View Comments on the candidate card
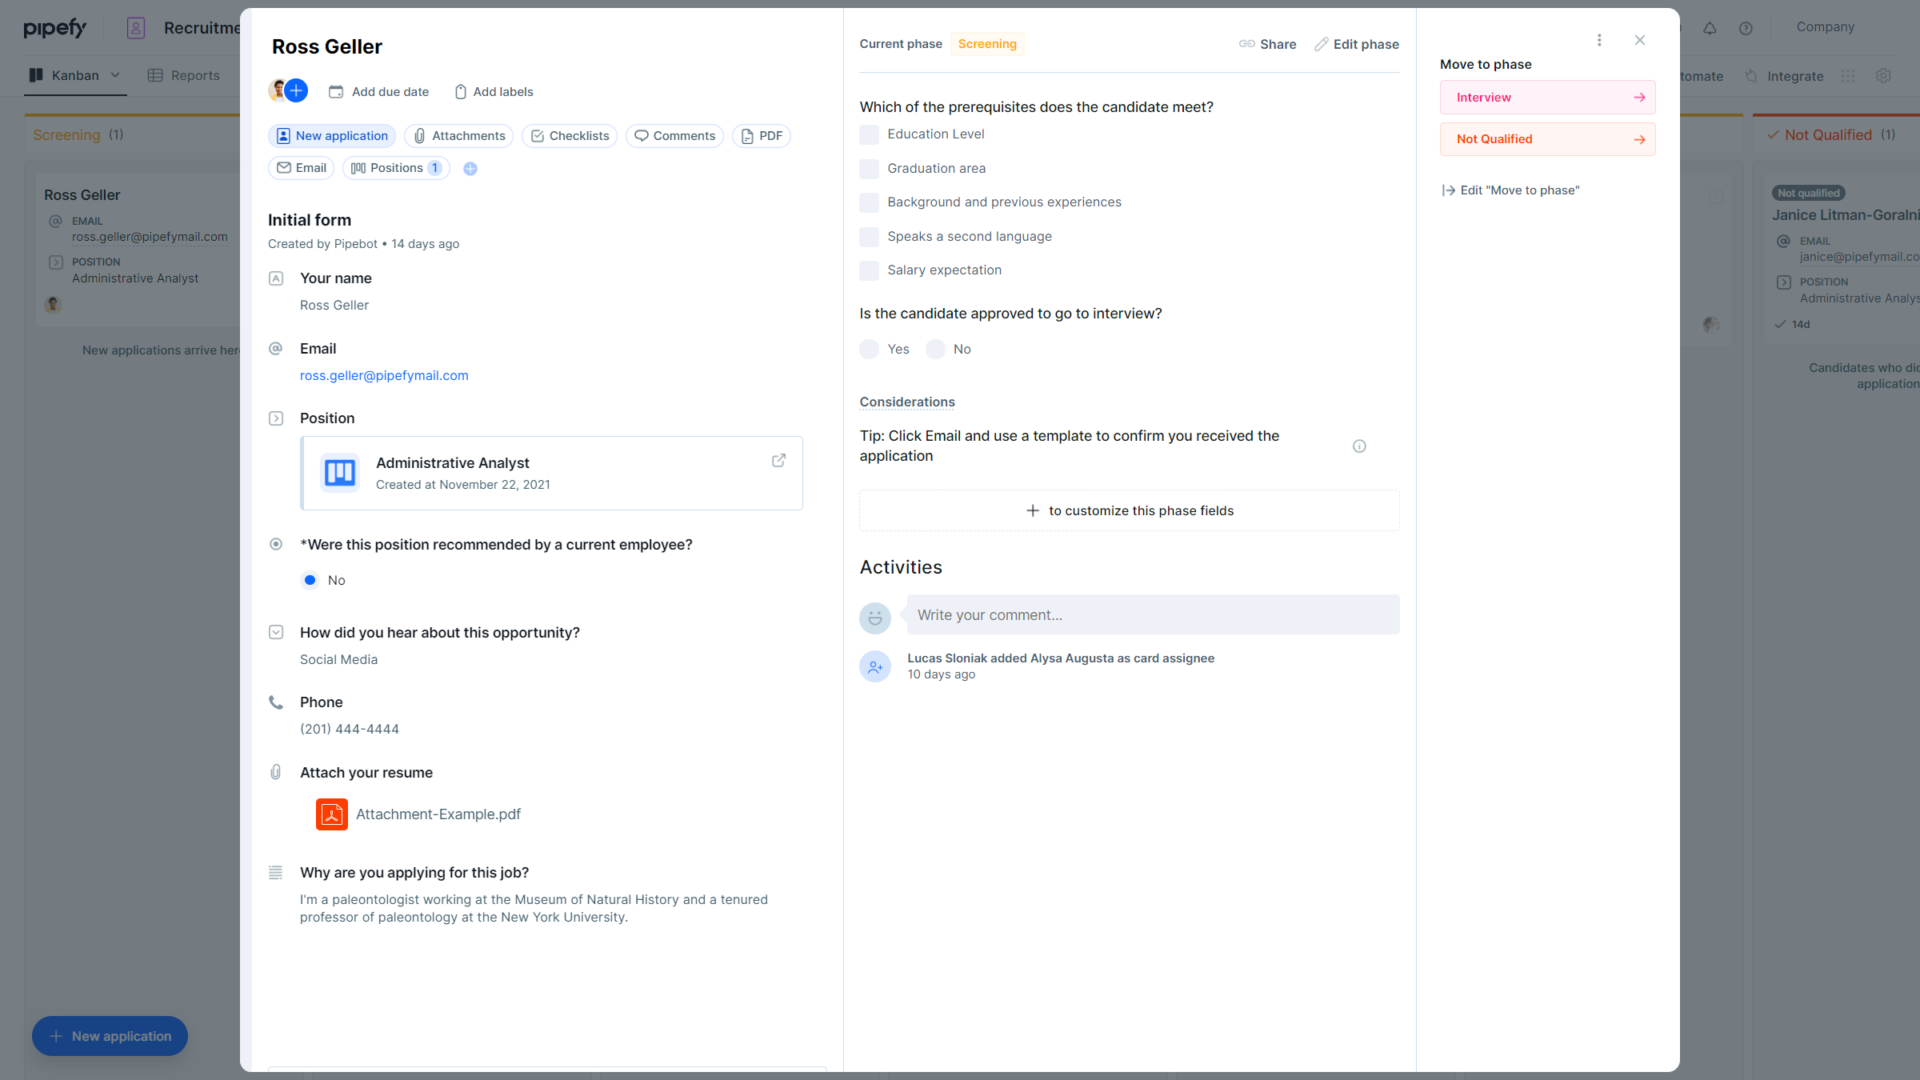This screenshot has width=1920, height=1080. coord(674,135)
